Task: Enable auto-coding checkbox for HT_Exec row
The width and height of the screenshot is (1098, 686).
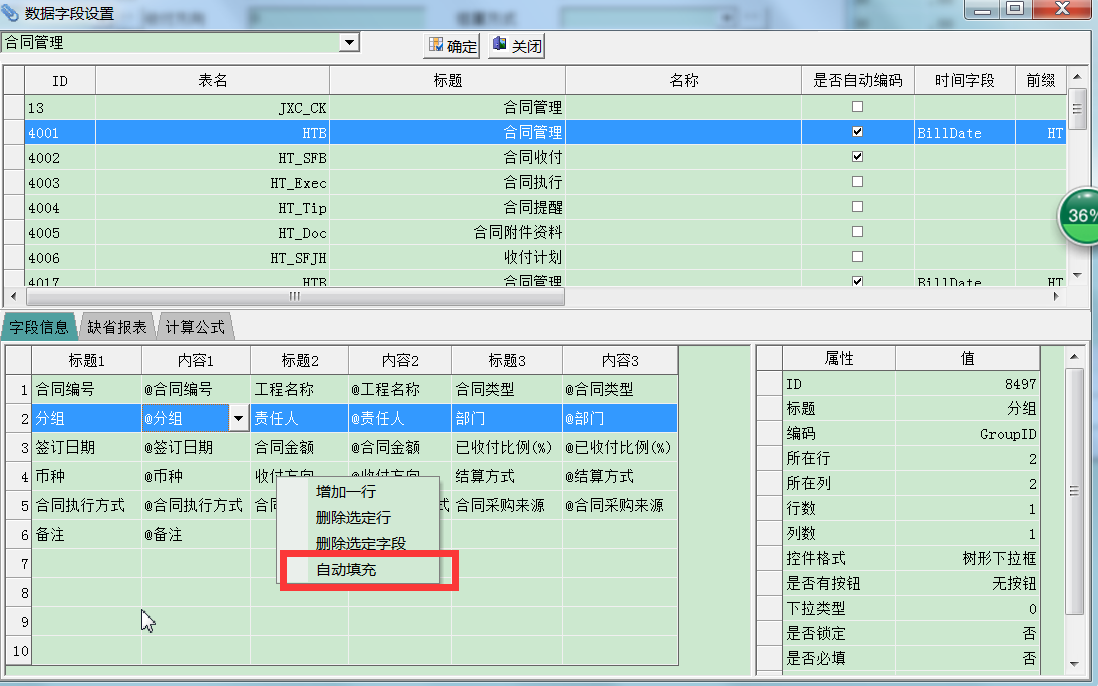Action: click(857, 182)
